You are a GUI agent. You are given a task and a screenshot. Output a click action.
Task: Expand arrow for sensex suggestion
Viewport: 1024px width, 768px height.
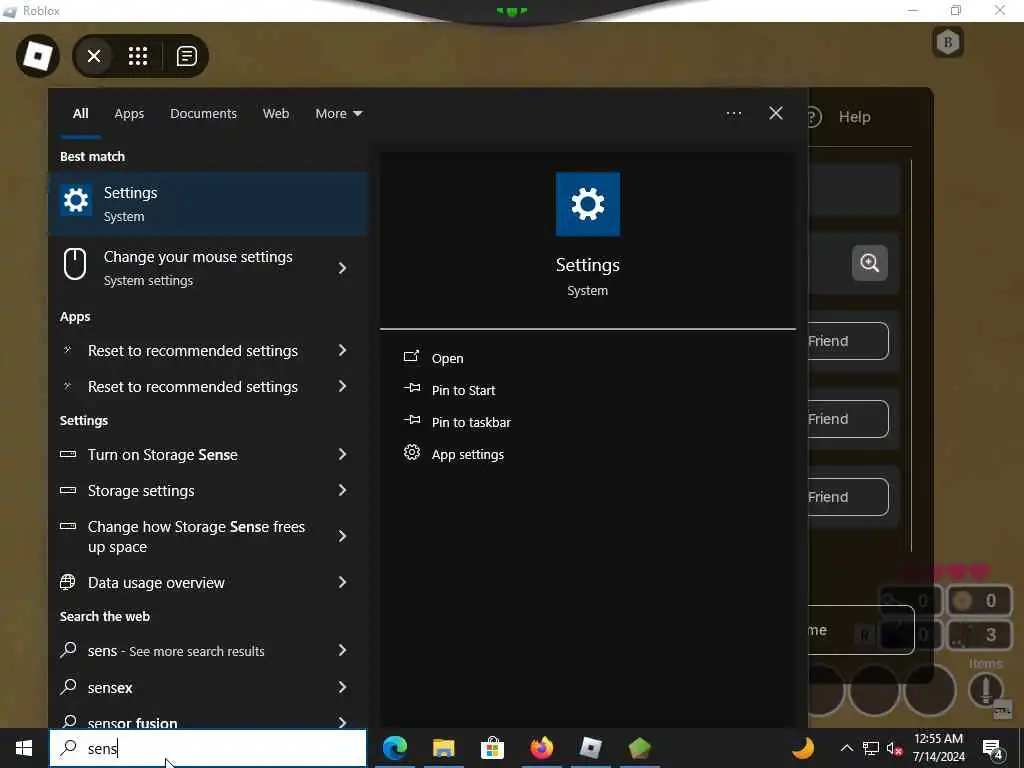(x=342, y=687)
